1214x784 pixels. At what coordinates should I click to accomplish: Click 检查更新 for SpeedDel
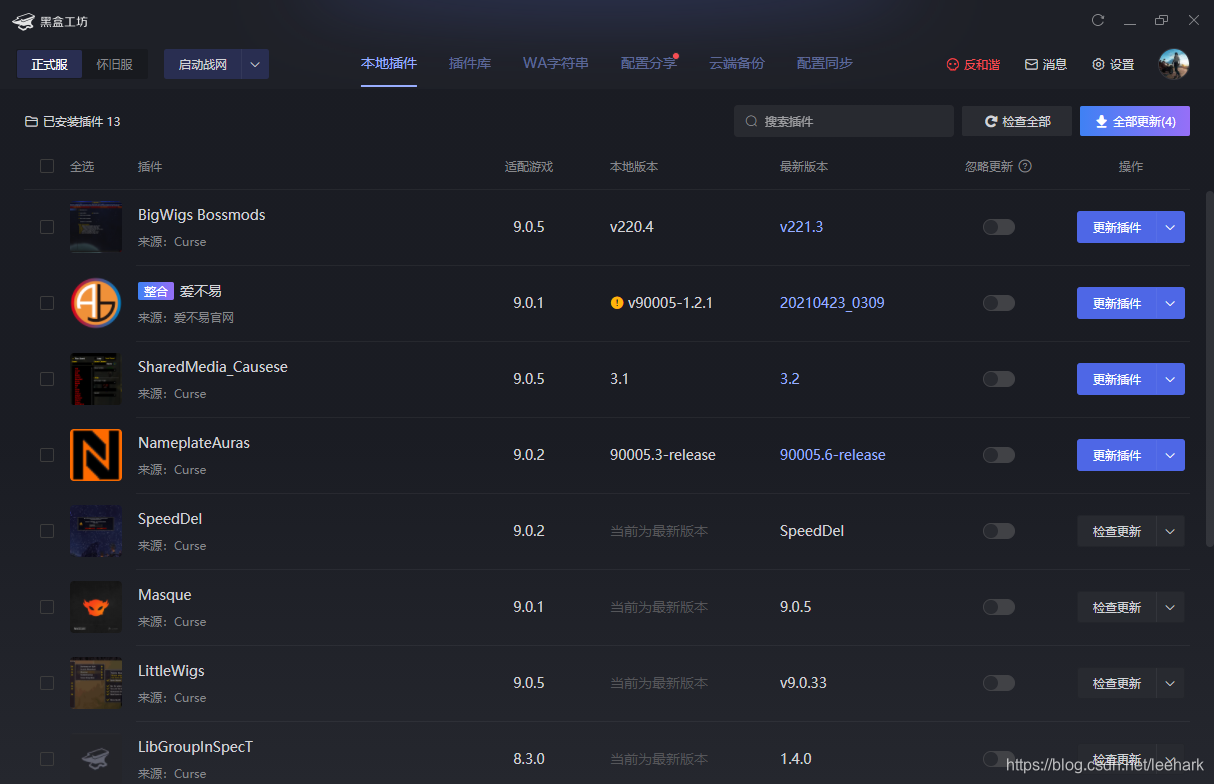pyautogui.click(x=1117, y=531)
